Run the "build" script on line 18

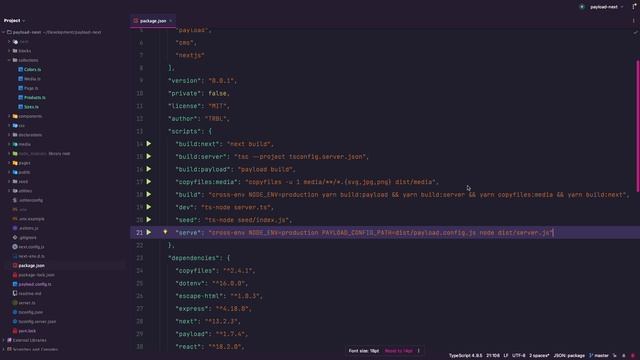[149, 194]
